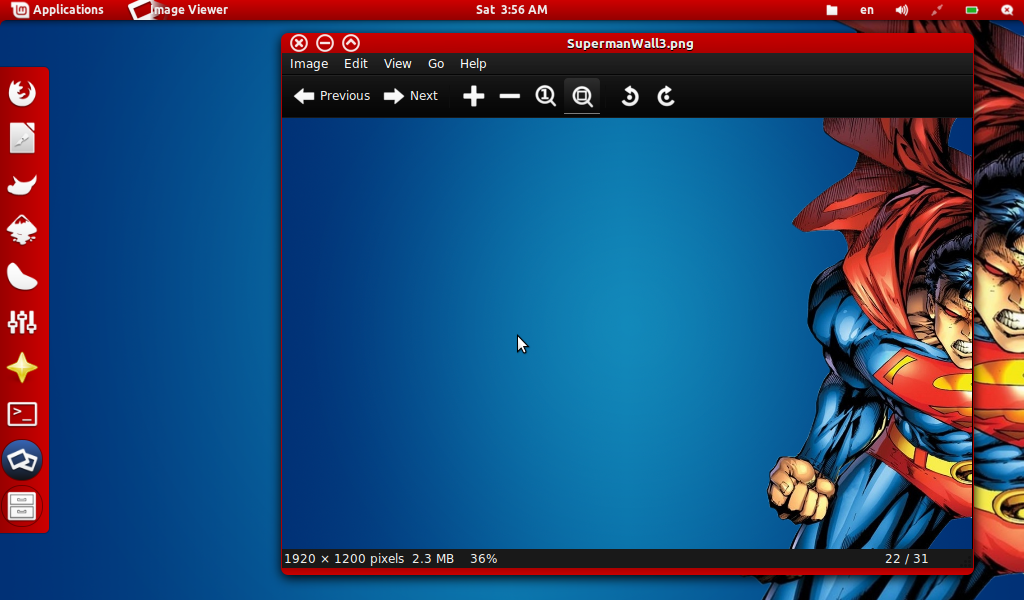Open the volume control in tray
The image size is (1024, 600).
click(x=902, y=10)
